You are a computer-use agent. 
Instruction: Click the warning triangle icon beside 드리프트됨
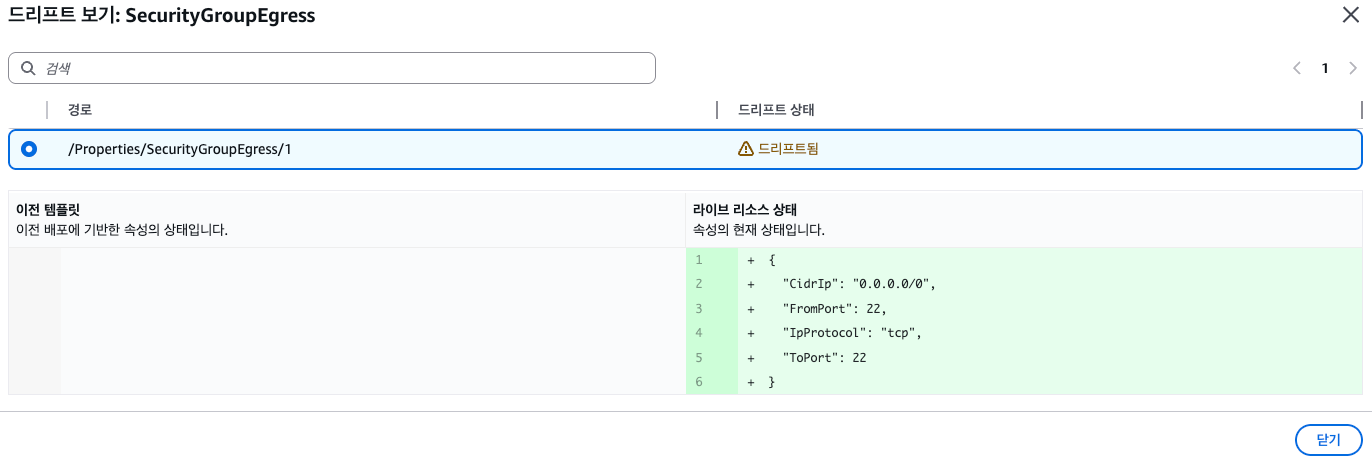745,149
